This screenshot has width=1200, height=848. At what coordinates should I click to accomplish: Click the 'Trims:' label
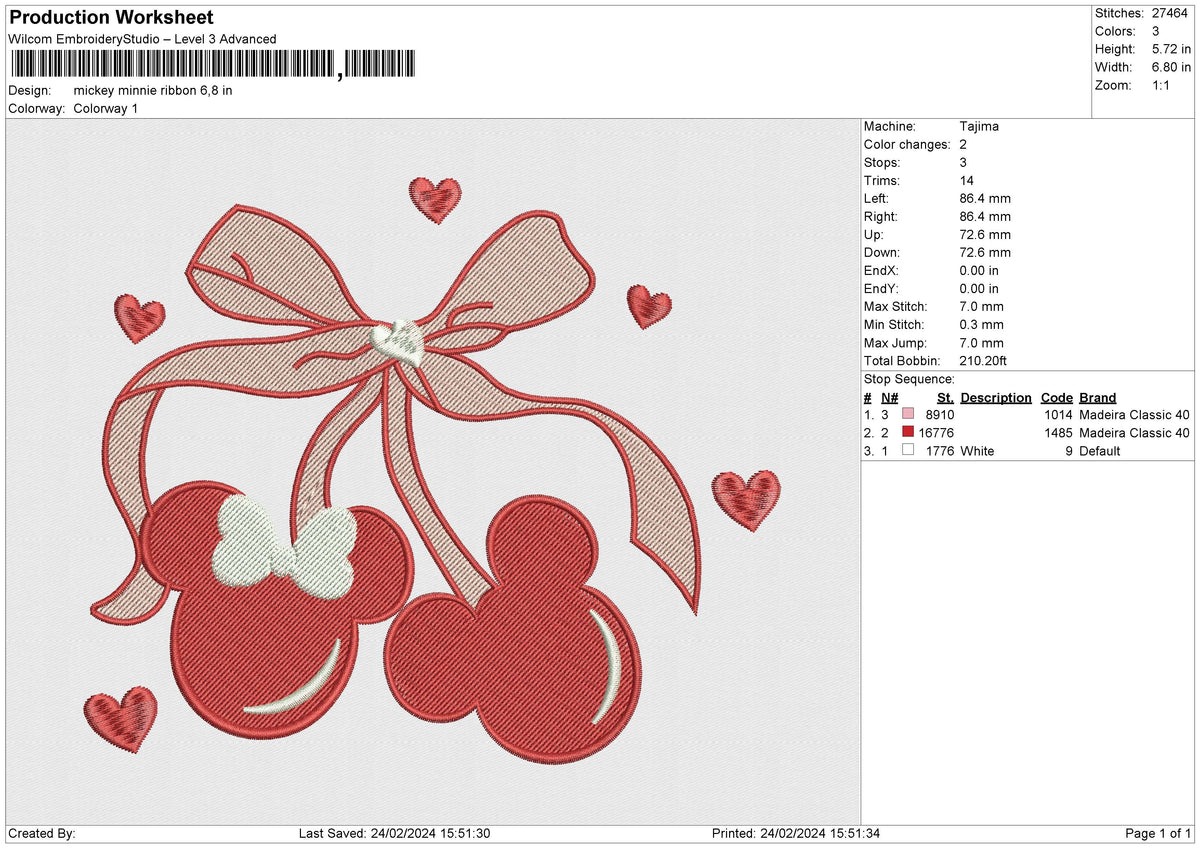[881, 181]
